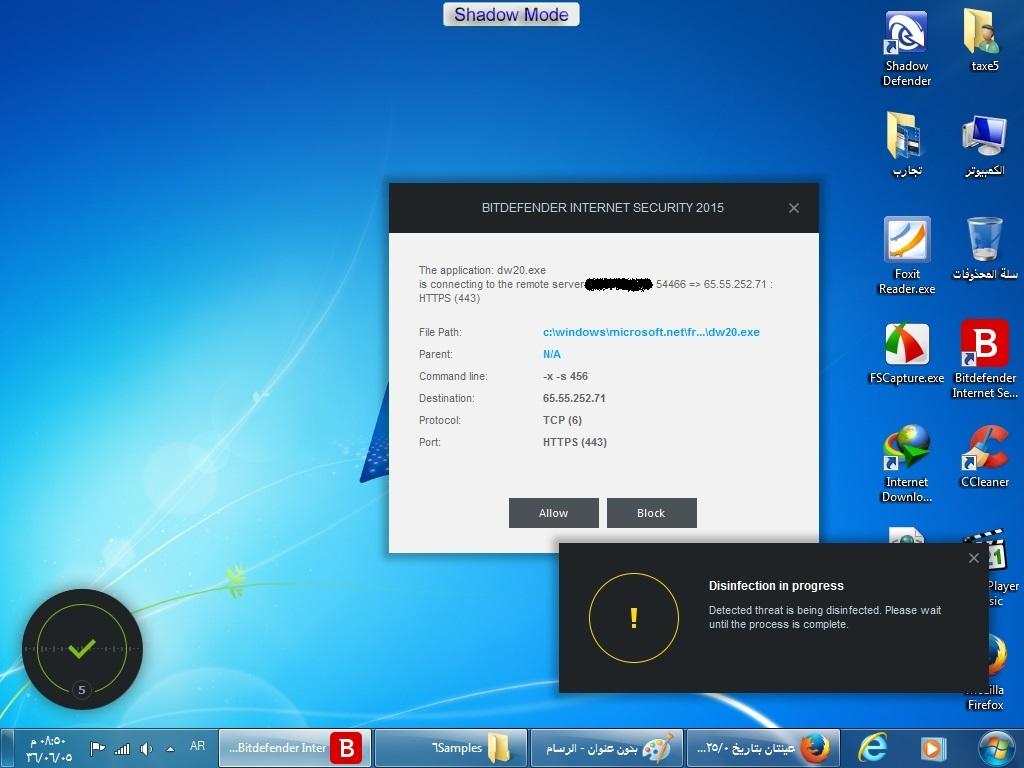
Task: Launch Internet Download Manager desktop shortcut
Action: [x=906, y=464]
